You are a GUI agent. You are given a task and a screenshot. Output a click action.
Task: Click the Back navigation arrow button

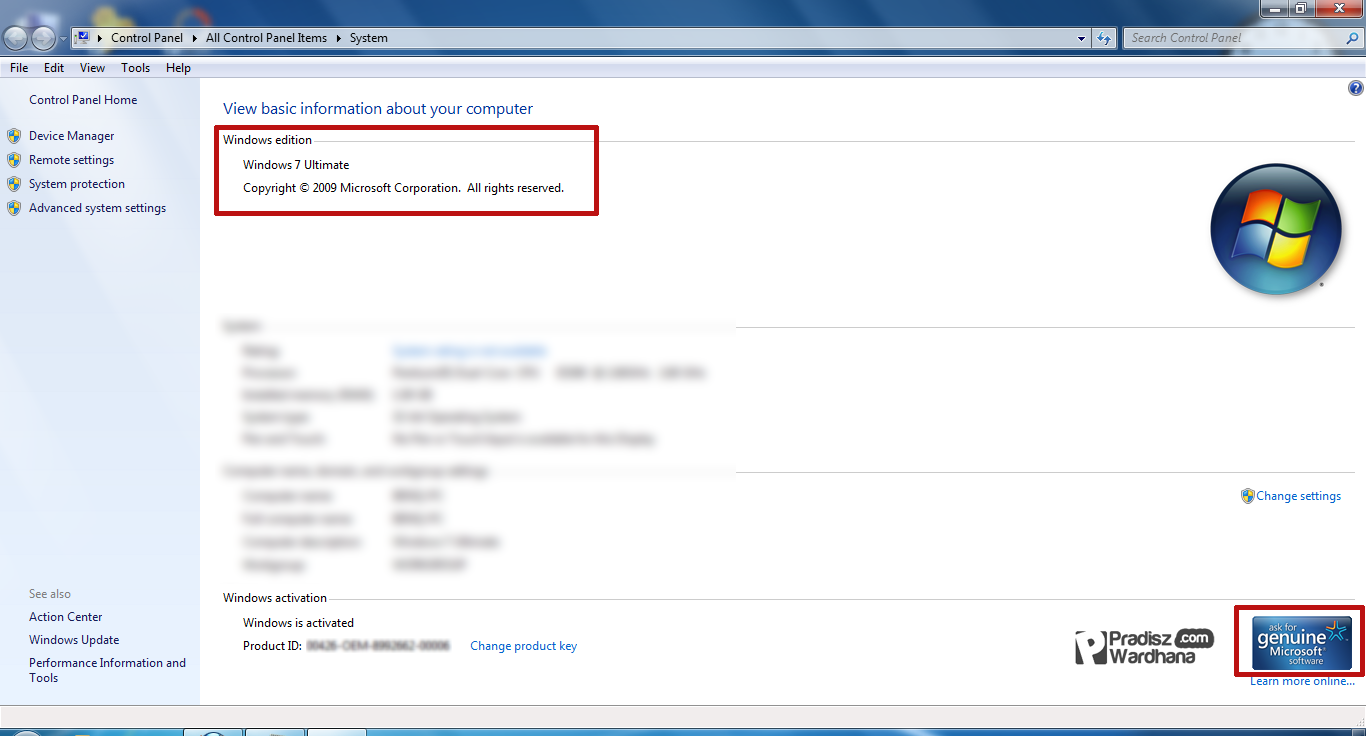[16, 38]
